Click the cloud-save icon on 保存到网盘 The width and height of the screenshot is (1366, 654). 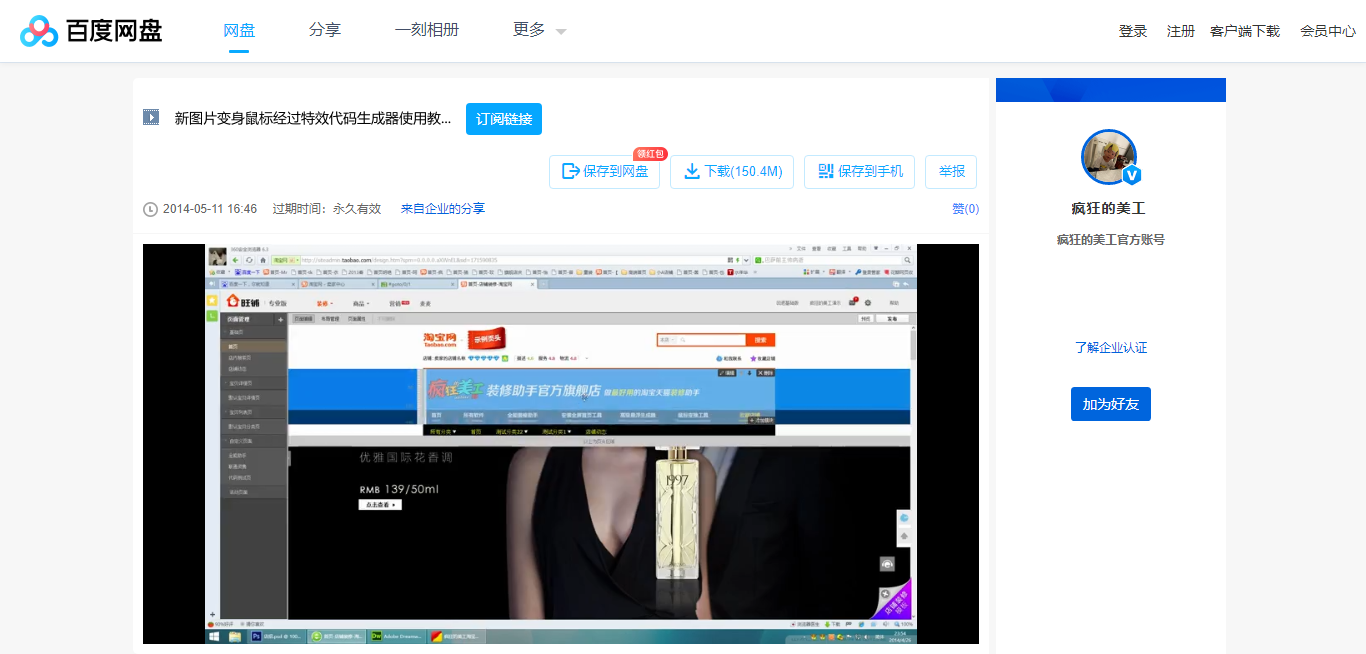tap(572, 171)
